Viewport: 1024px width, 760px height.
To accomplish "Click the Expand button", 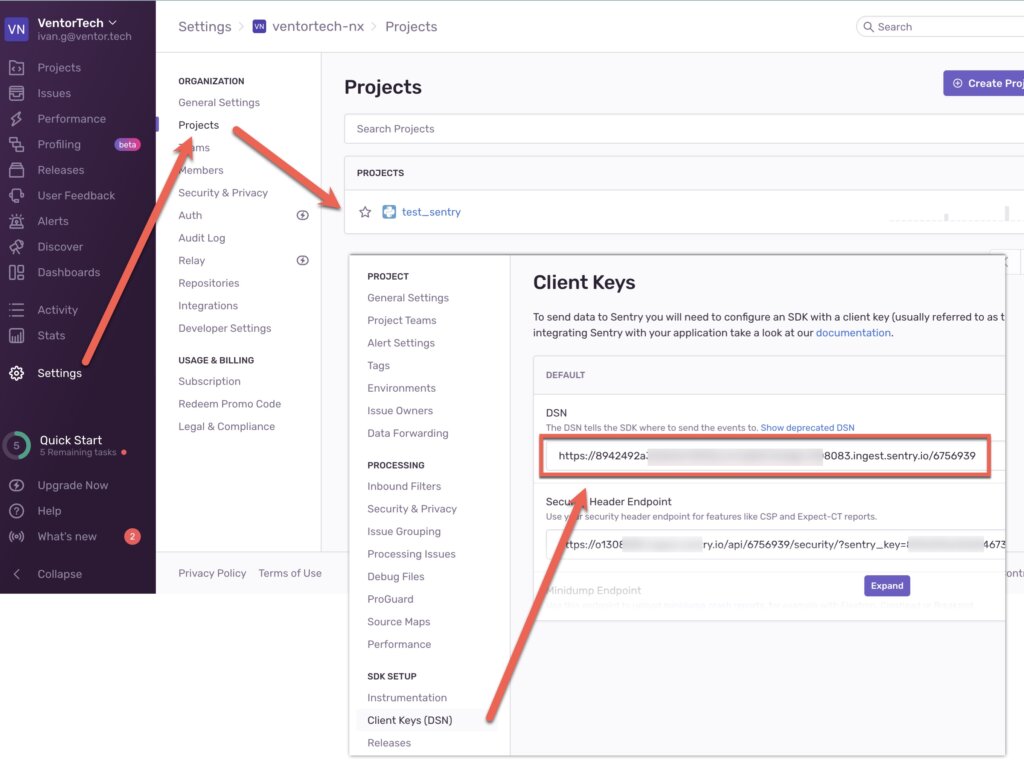I will pyautogui.click(x=887, y=586).
